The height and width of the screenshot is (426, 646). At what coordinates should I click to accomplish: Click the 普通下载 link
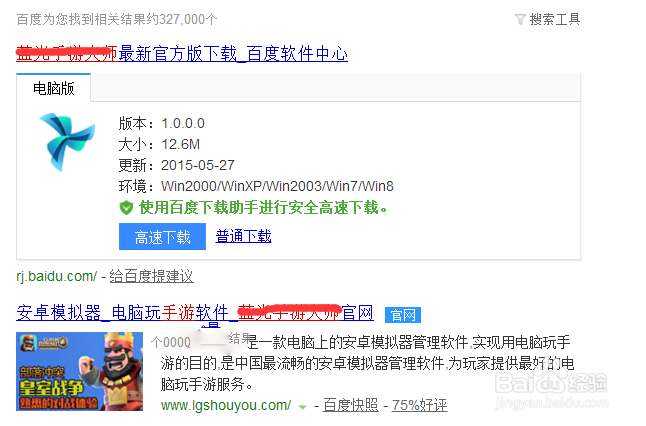point(243,236)
